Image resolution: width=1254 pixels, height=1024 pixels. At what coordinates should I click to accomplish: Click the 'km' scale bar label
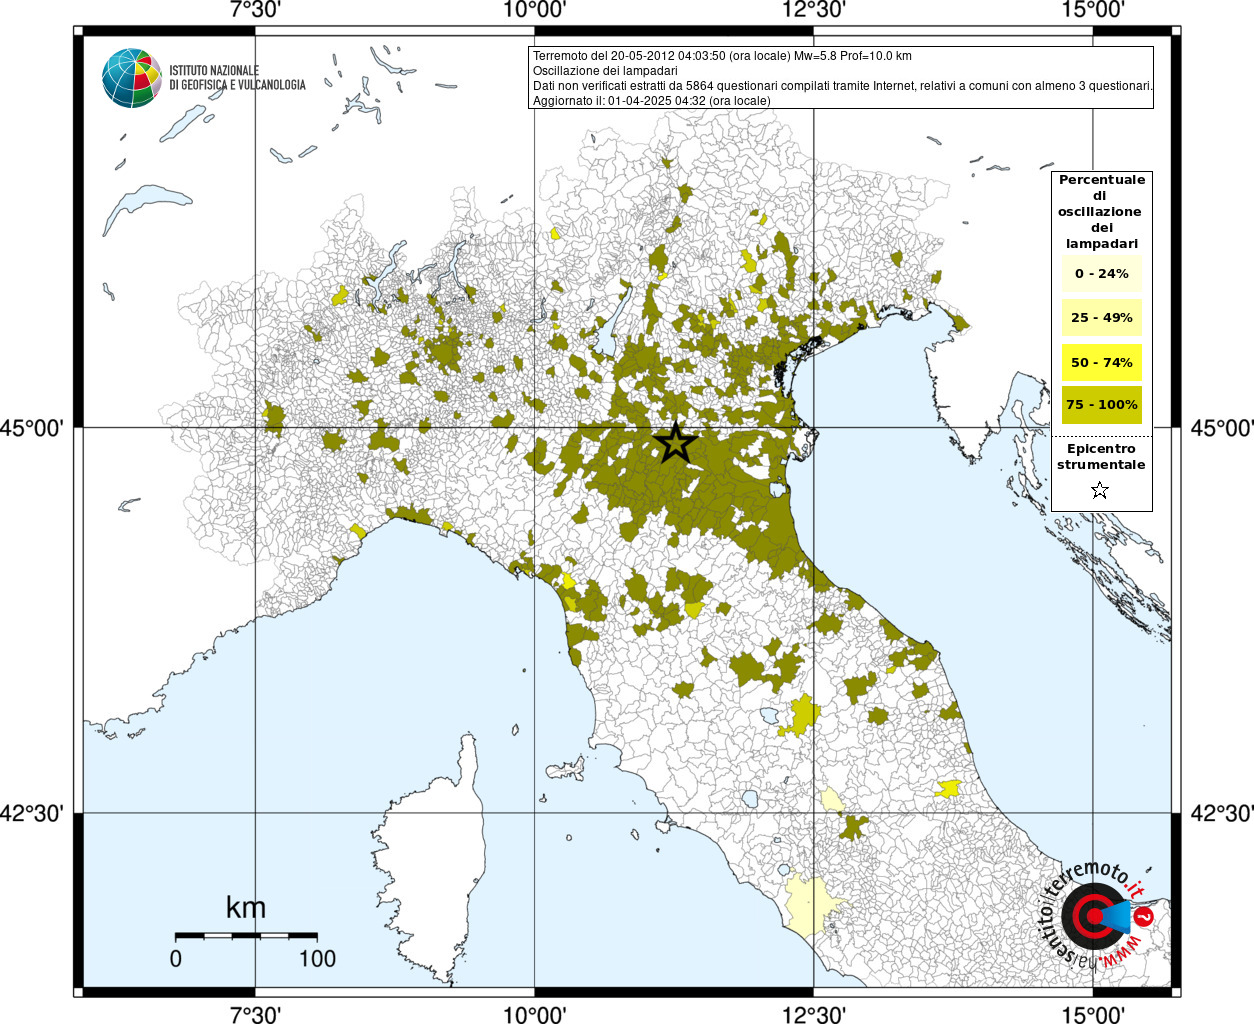(246, 907)
